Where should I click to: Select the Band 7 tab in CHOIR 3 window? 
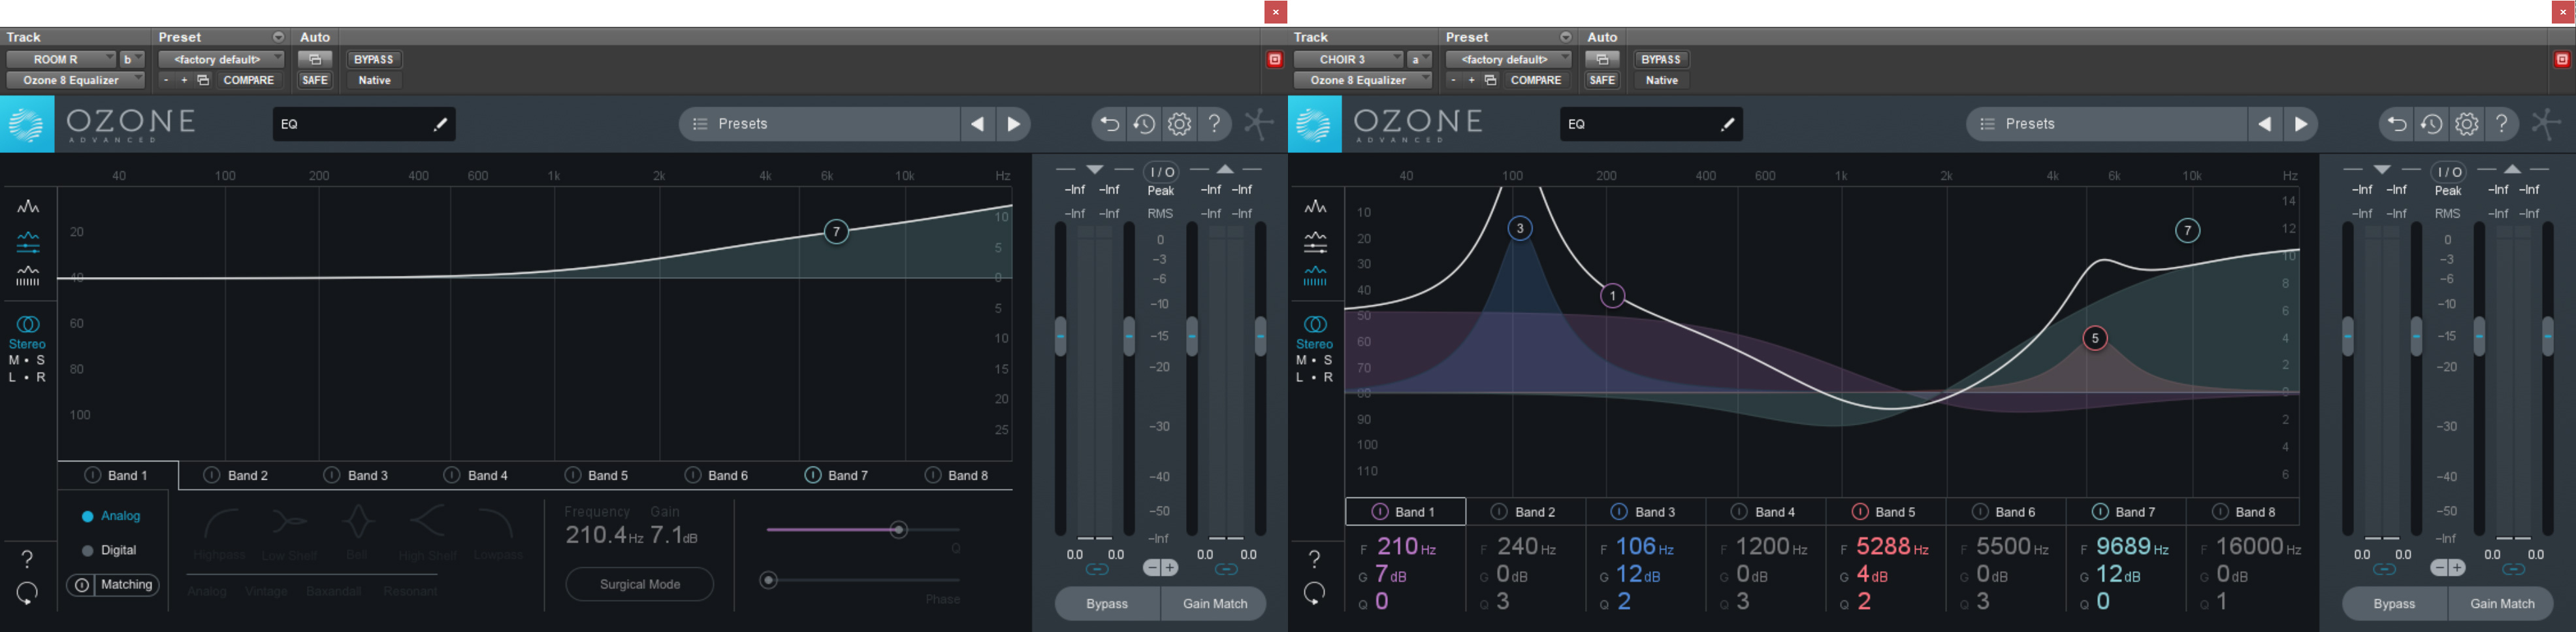2126,512
